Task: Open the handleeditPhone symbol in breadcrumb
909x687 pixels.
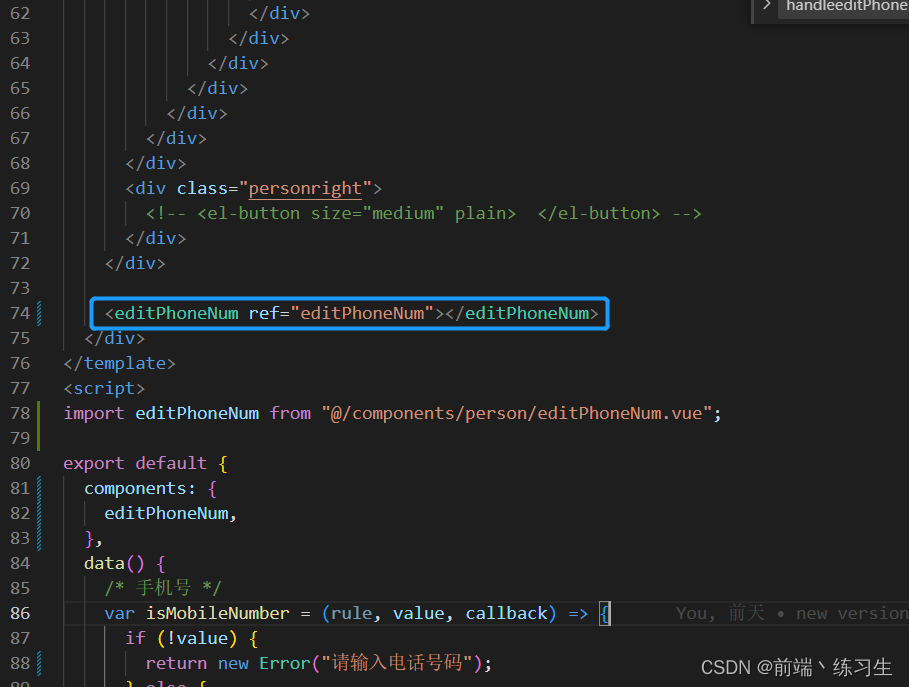Action: coord(846,6)
